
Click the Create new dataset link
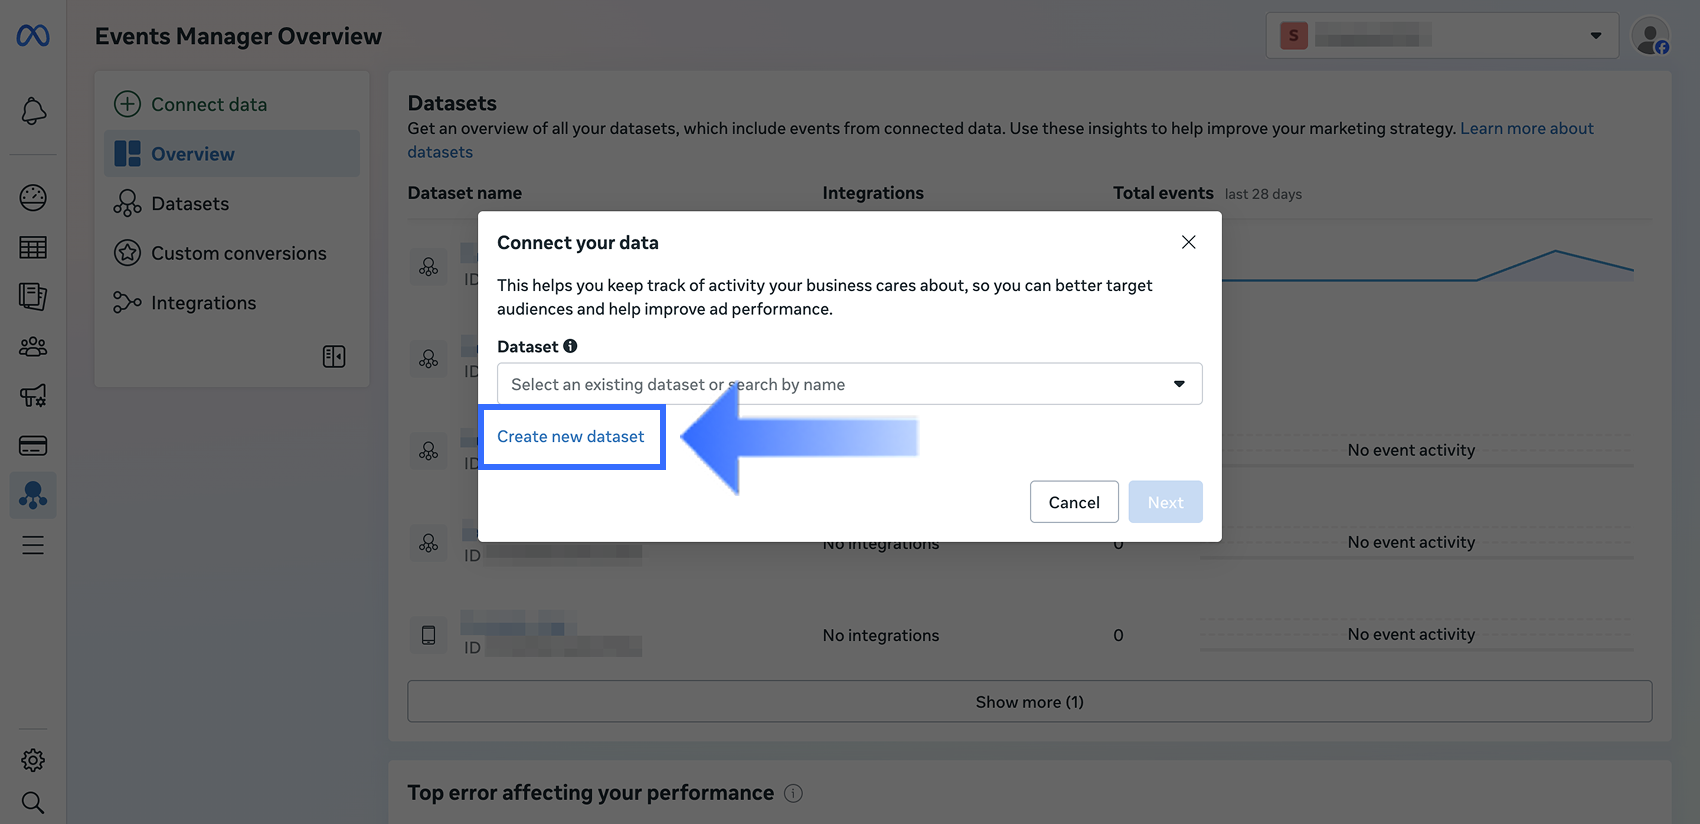coord(571,437)
